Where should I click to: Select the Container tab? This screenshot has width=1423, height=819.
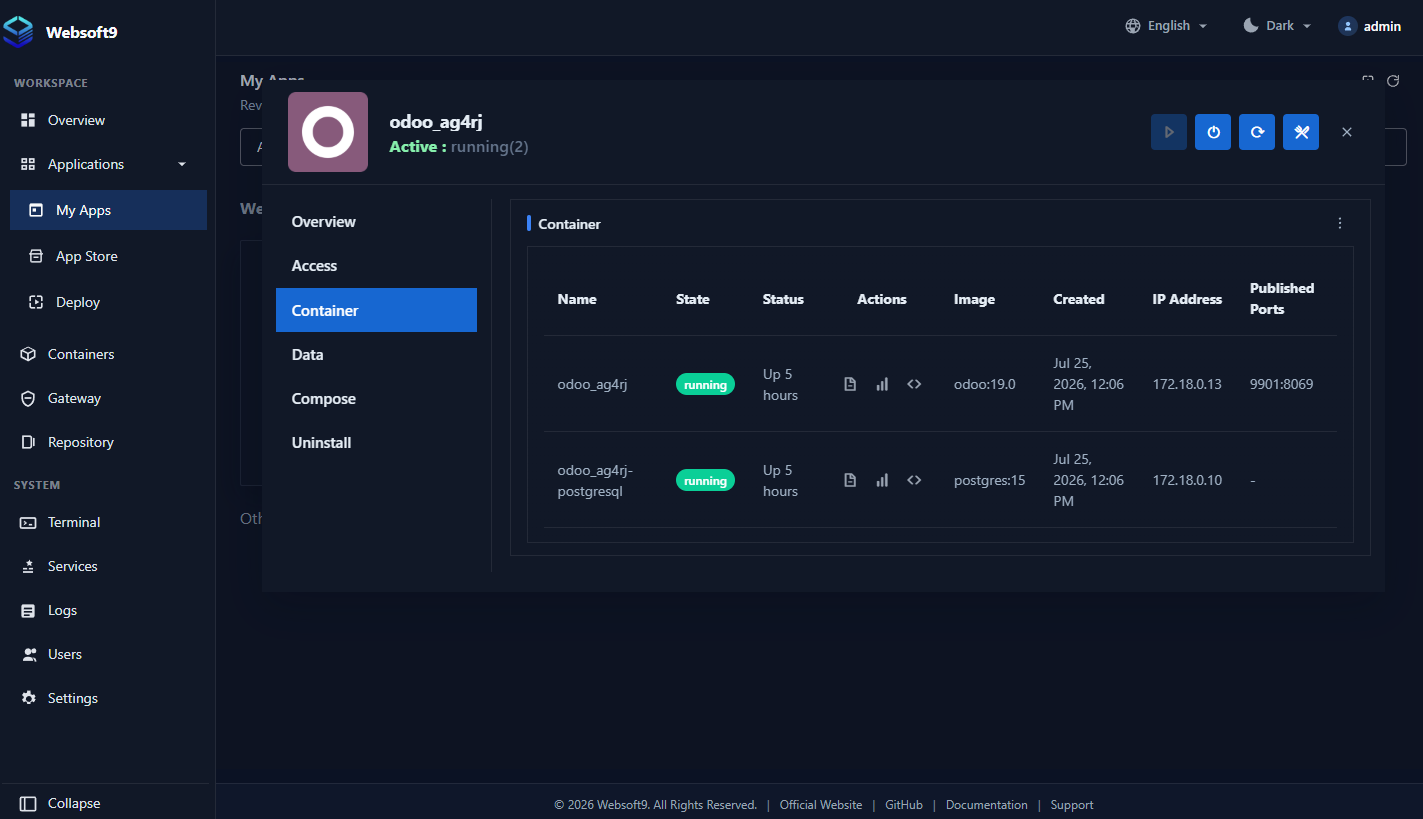pyautogui.click(x=376, y=310)
